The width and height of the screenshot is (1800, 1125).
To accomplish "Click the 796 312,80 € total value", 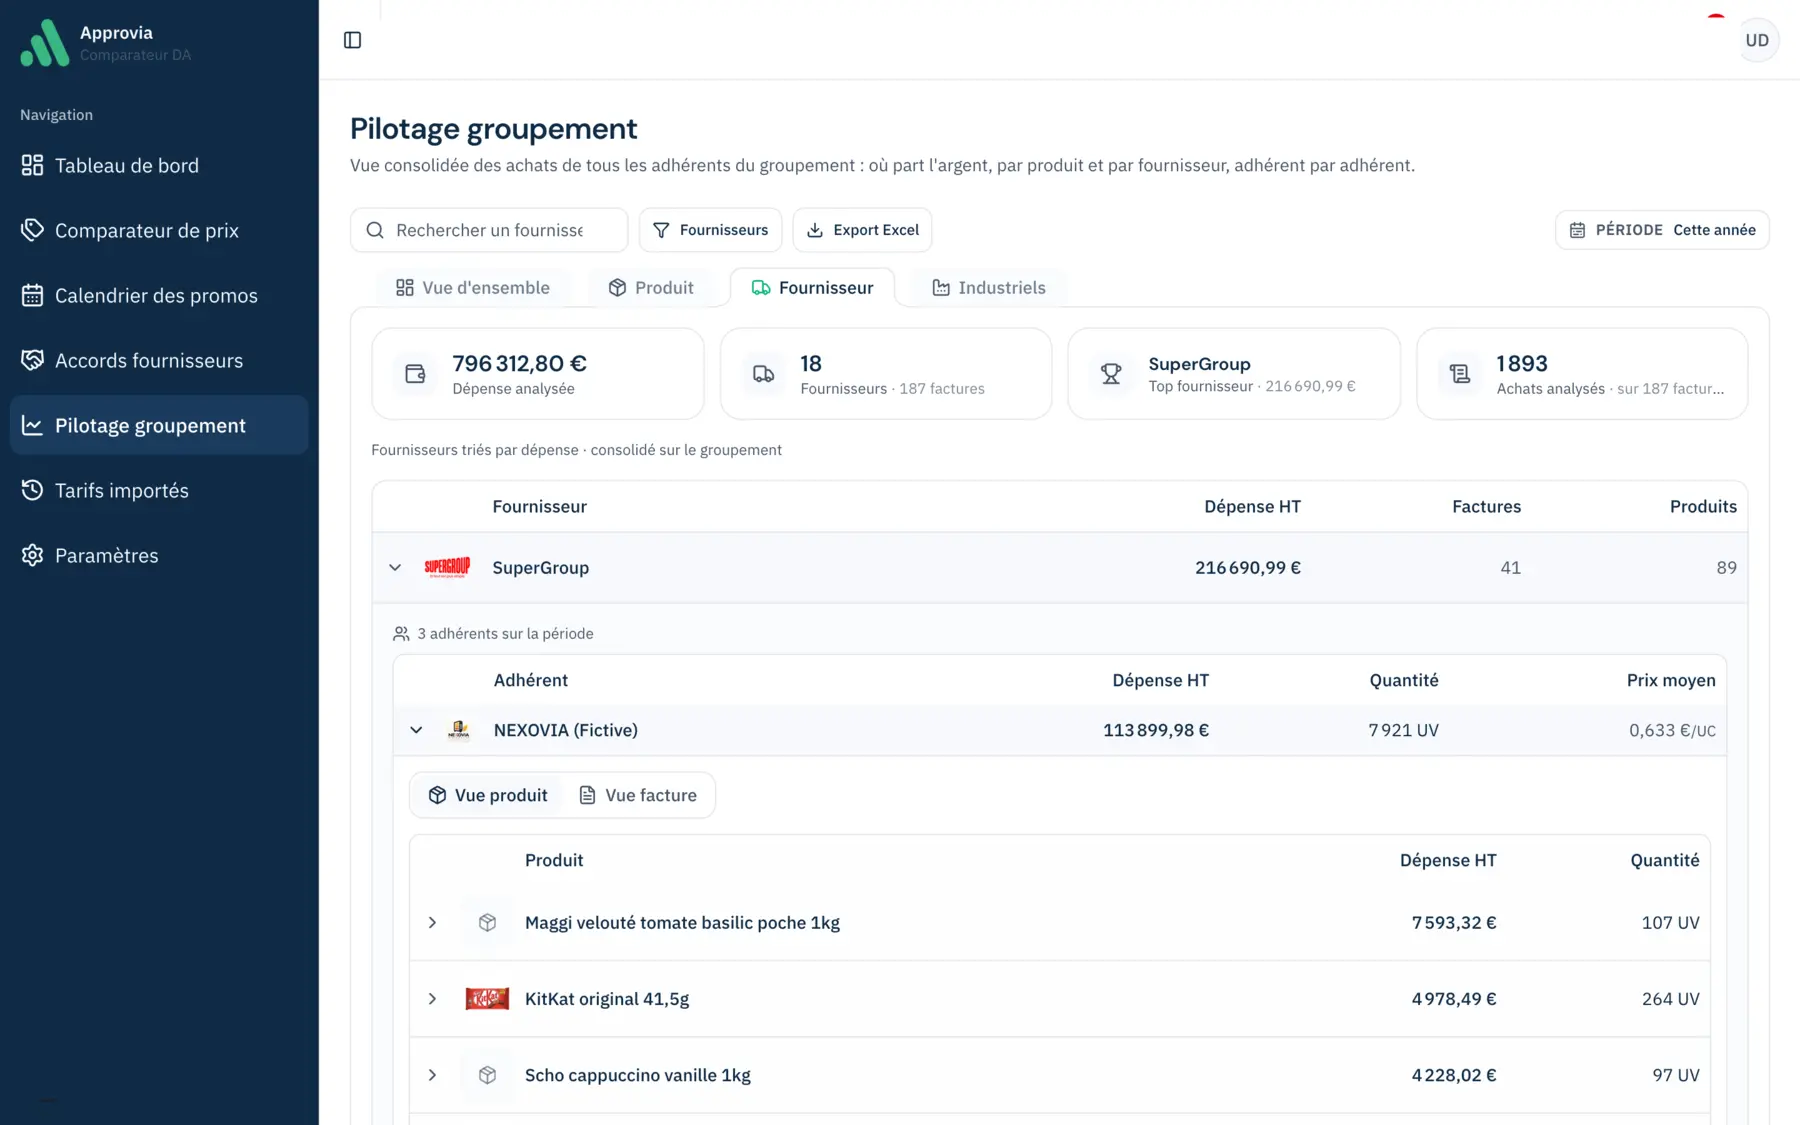I will click(519, 363).
